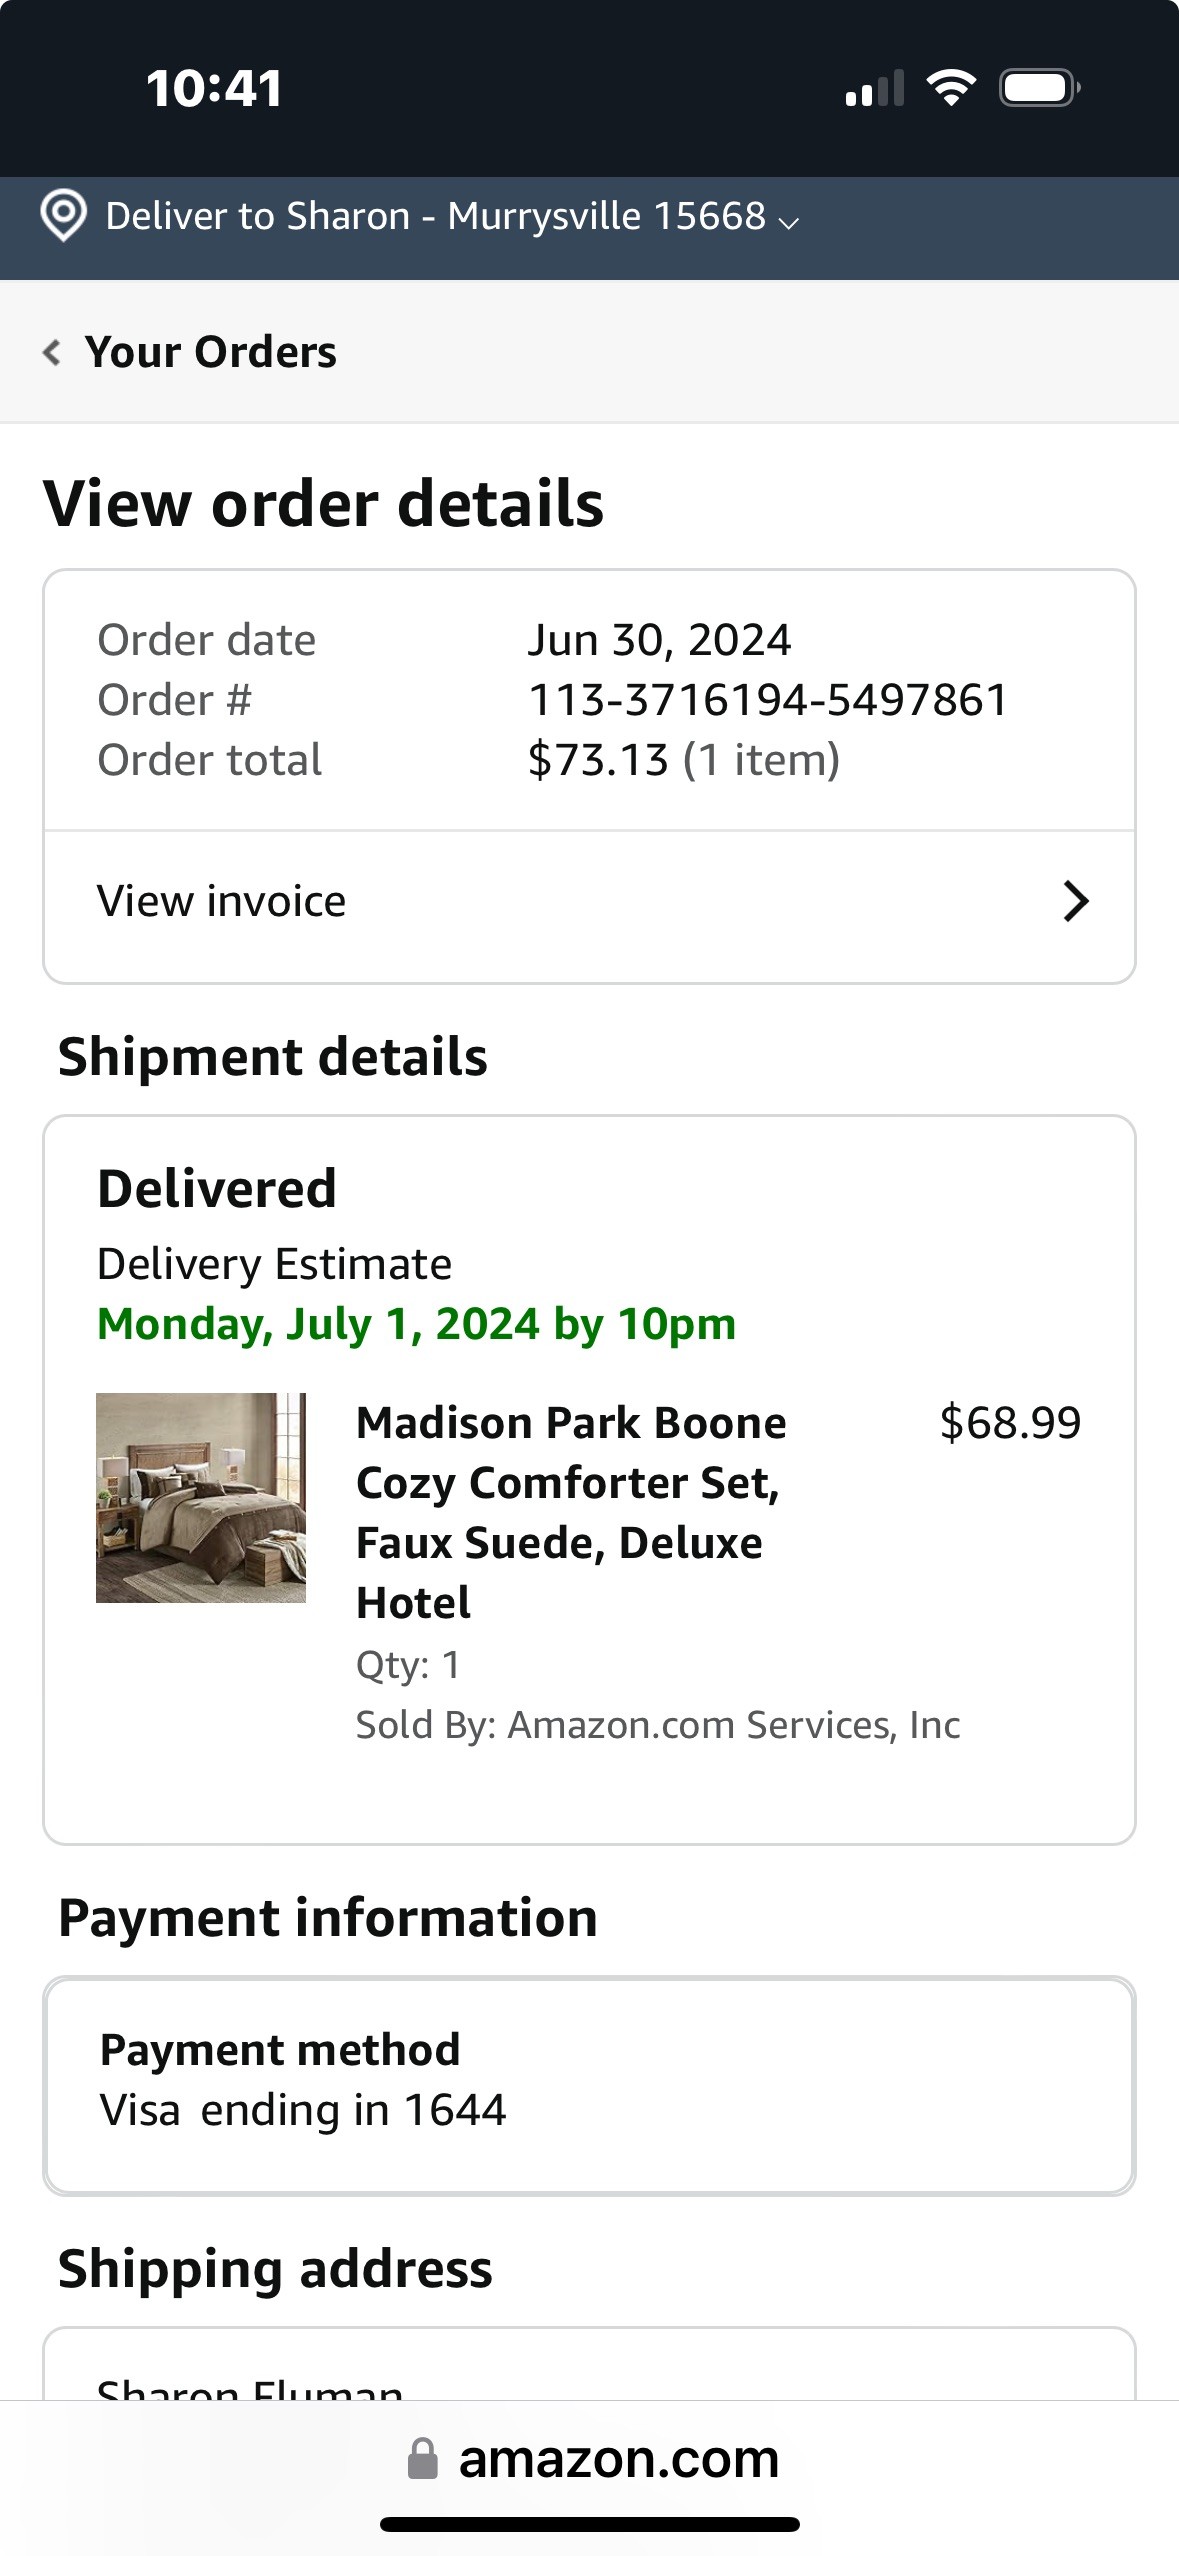Image resolution: width=1179 pixels, height=2556 pixels.
Task: Tap the back chevron beside Your Orders
Action: click(x=52, y=352)
